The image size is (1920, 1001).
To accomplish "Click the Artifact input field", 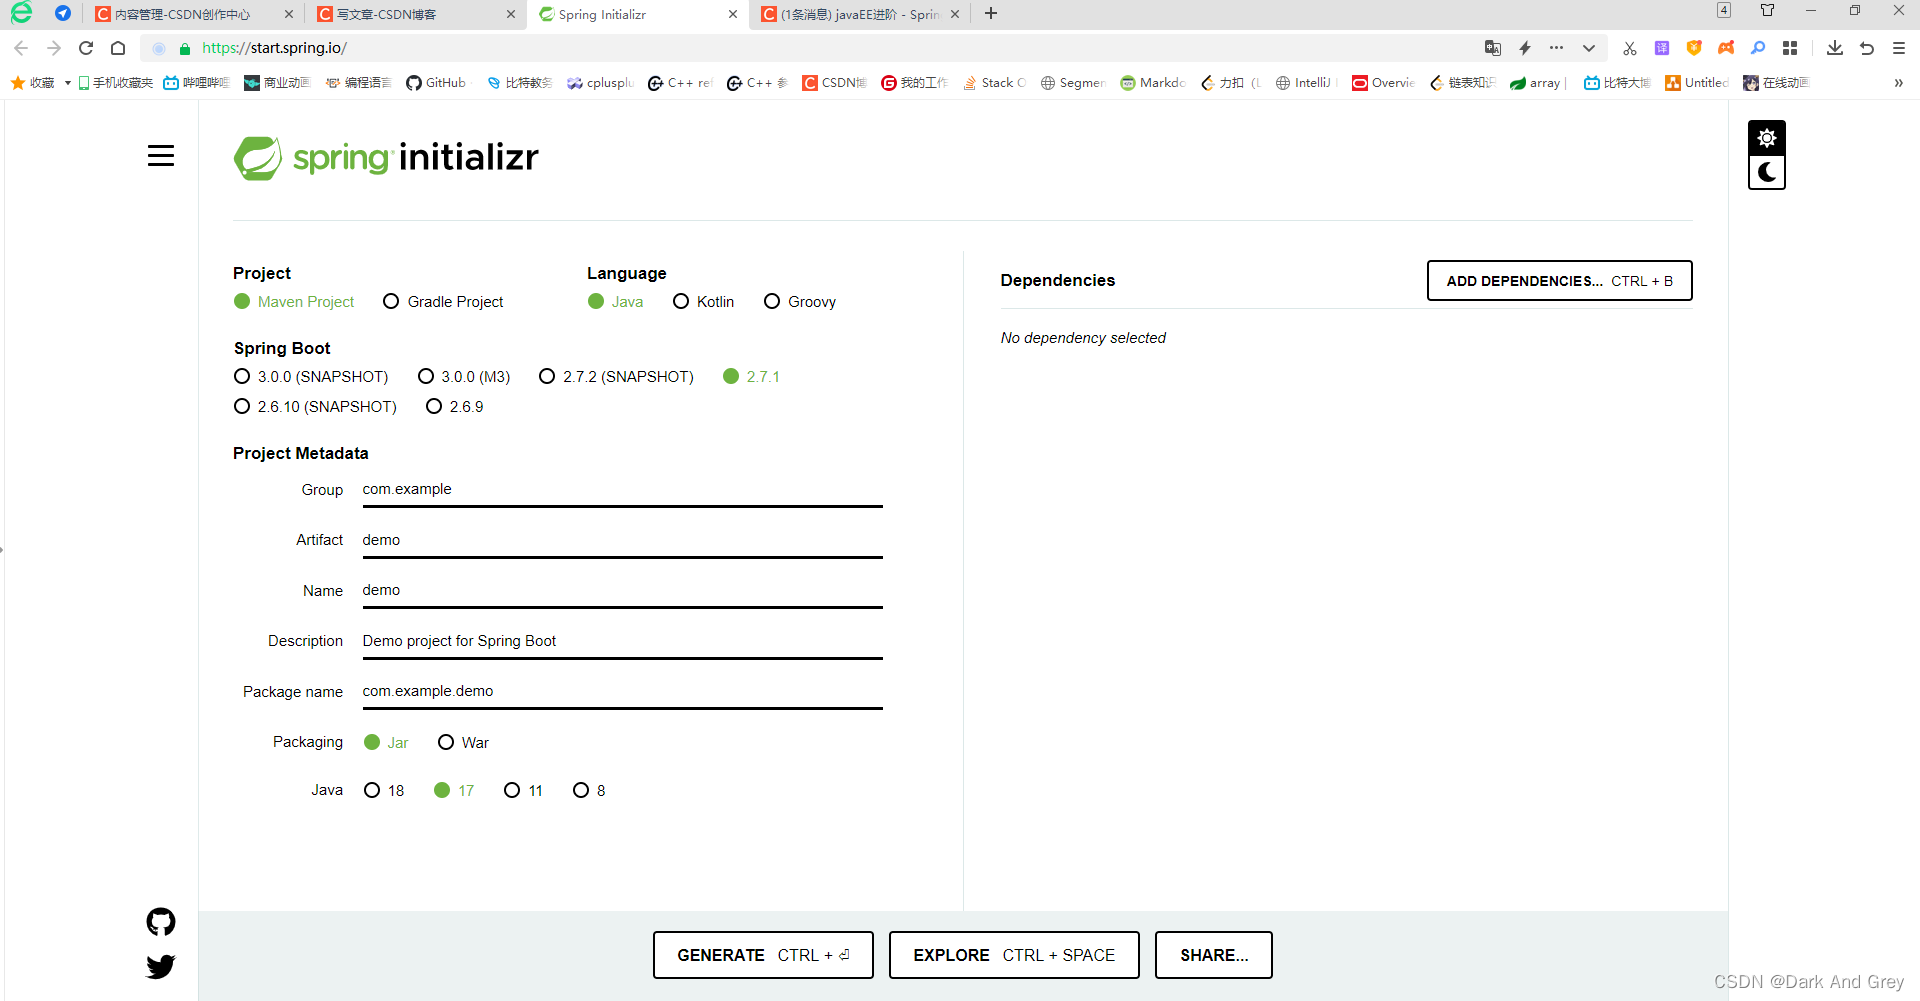I will (x=622, y=541).
